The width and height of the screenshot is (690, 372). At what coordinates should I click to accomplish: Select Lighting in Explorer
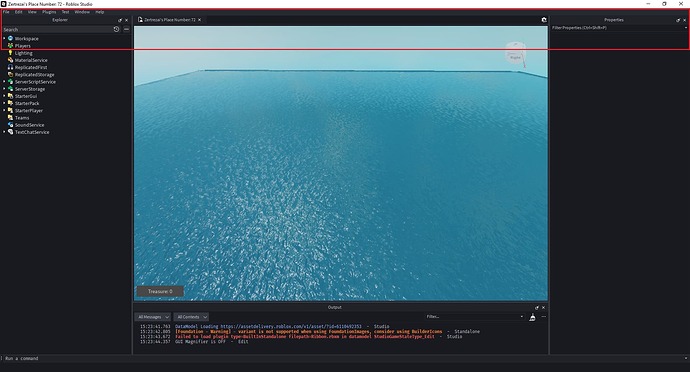click(24, 53)
